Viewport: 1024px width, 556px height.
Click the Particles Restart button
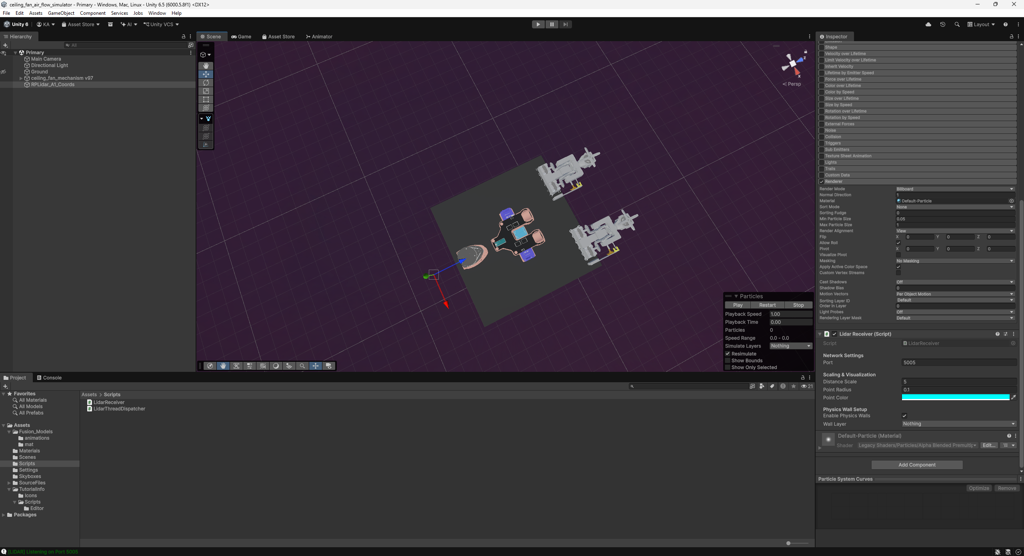[x=767, y=305]
